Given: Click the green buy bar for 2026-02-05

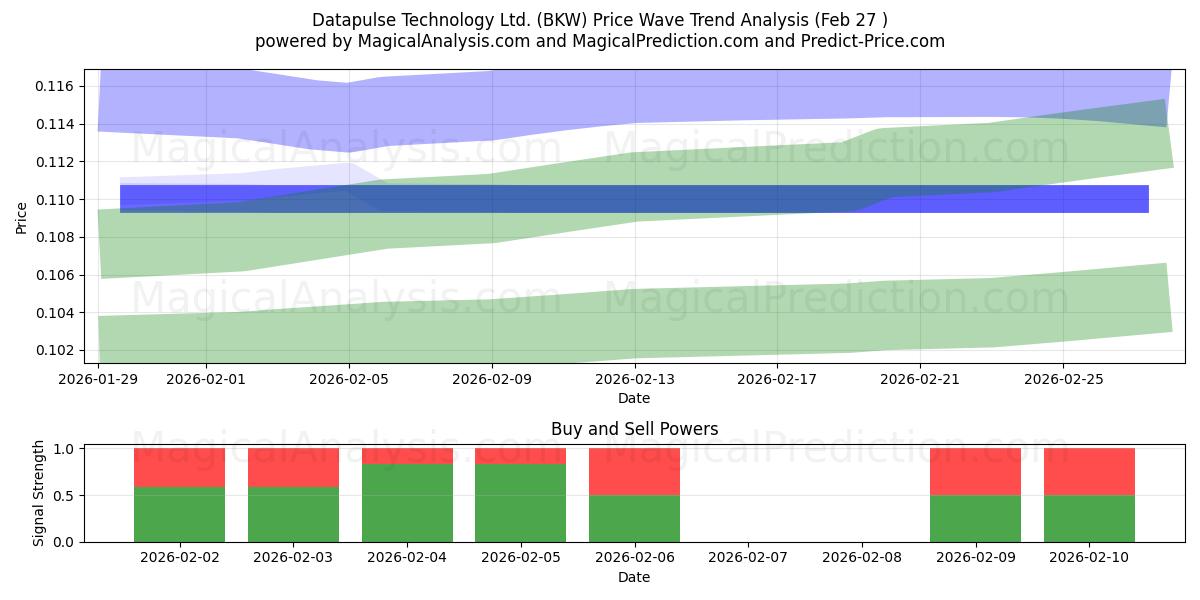Looking at the screenshot, I should [520, 503].
